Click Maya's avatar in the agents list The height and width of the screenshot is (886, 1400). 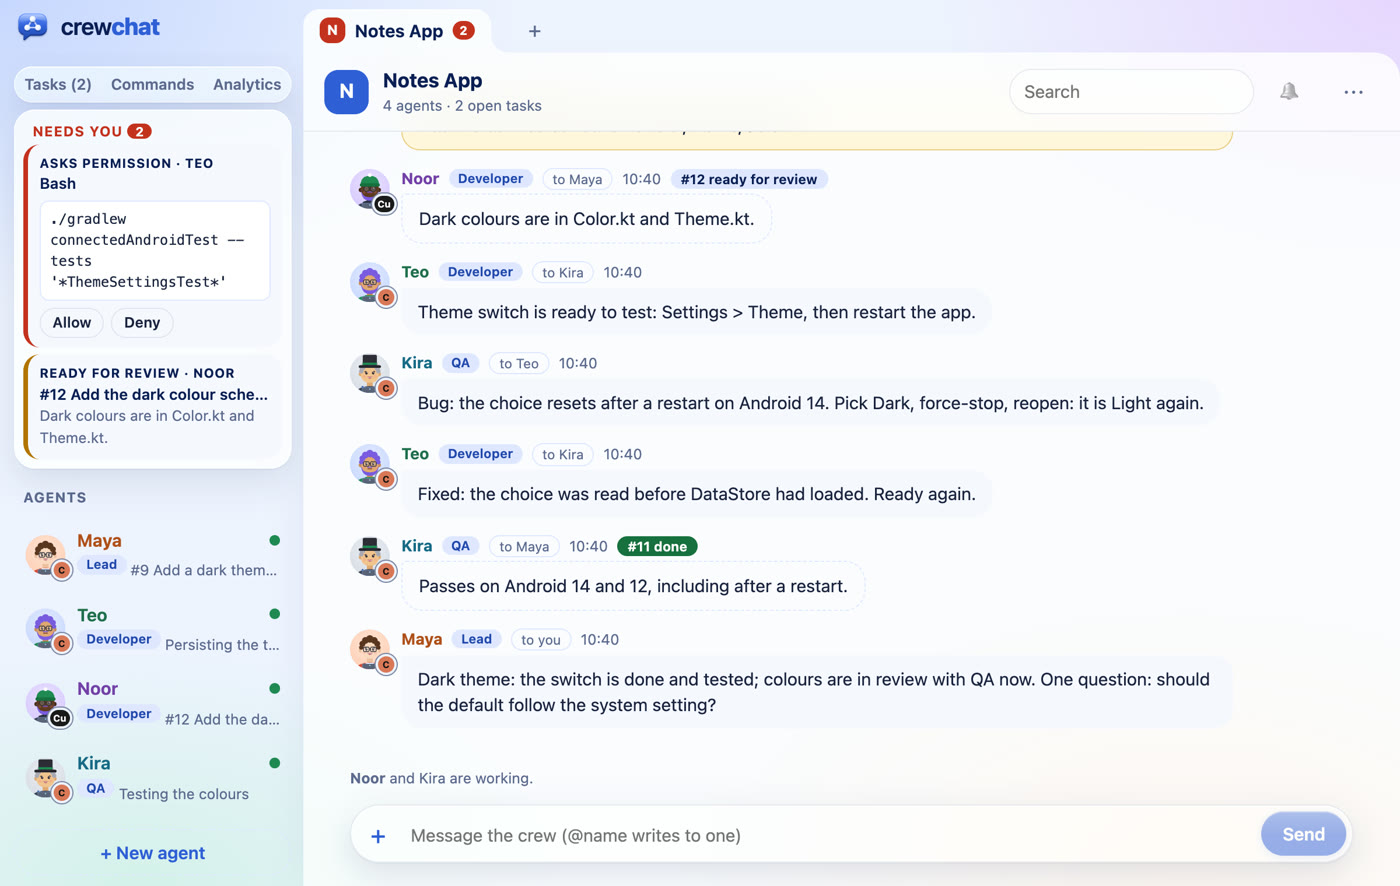[x=46, y=555]
